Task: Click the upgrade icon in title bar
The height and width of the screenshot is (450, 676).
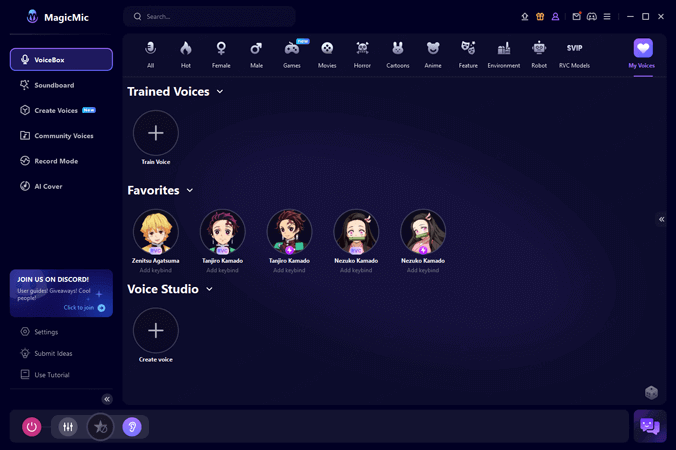Action: tap(525, 16)
